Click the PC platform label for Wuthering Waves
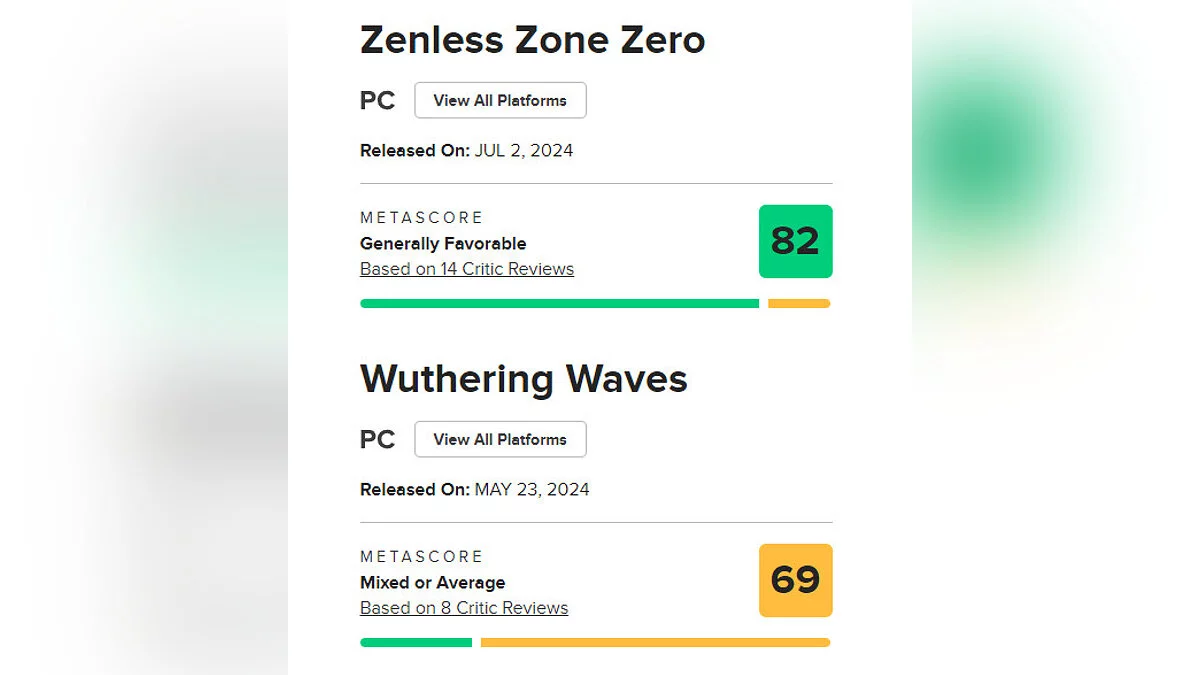Viewport: 1200px width, 675px height. (x=377, y=440)
